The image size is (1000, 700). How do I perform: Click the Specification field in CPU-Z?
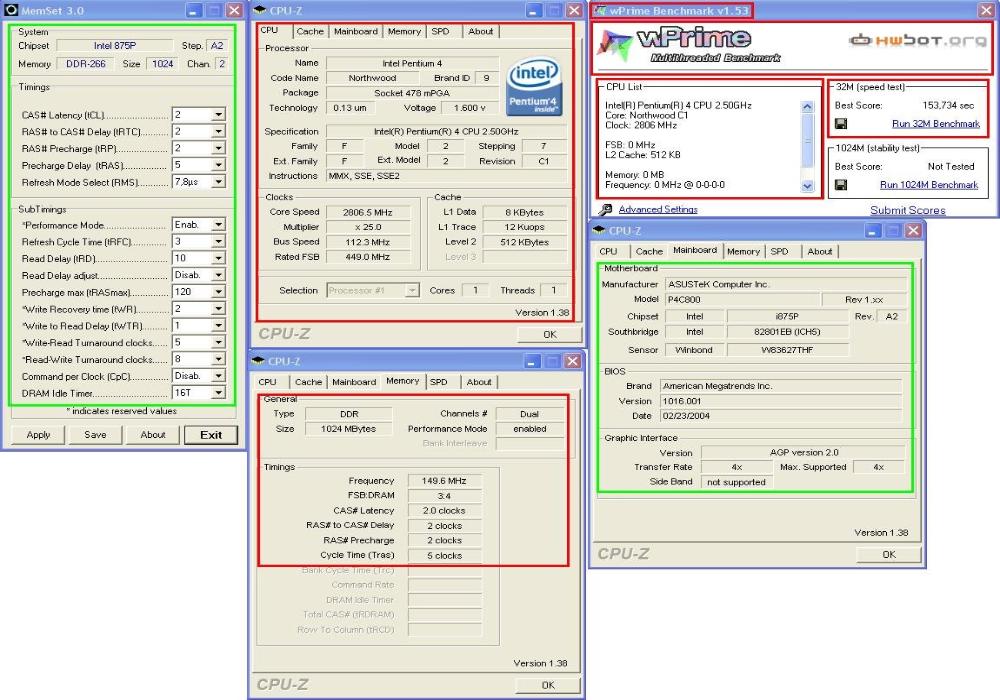click(x=446, y=131)
